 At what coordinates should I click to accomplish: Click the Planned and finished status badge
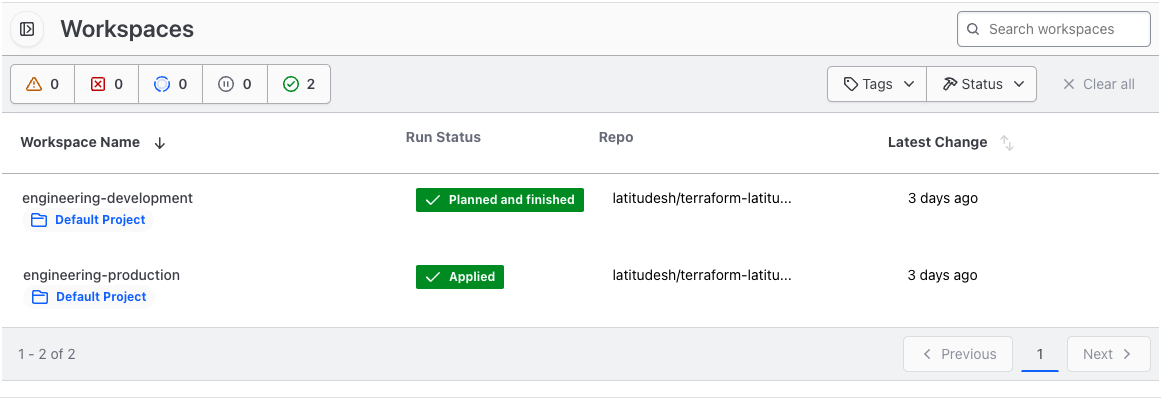click(500, 200)
